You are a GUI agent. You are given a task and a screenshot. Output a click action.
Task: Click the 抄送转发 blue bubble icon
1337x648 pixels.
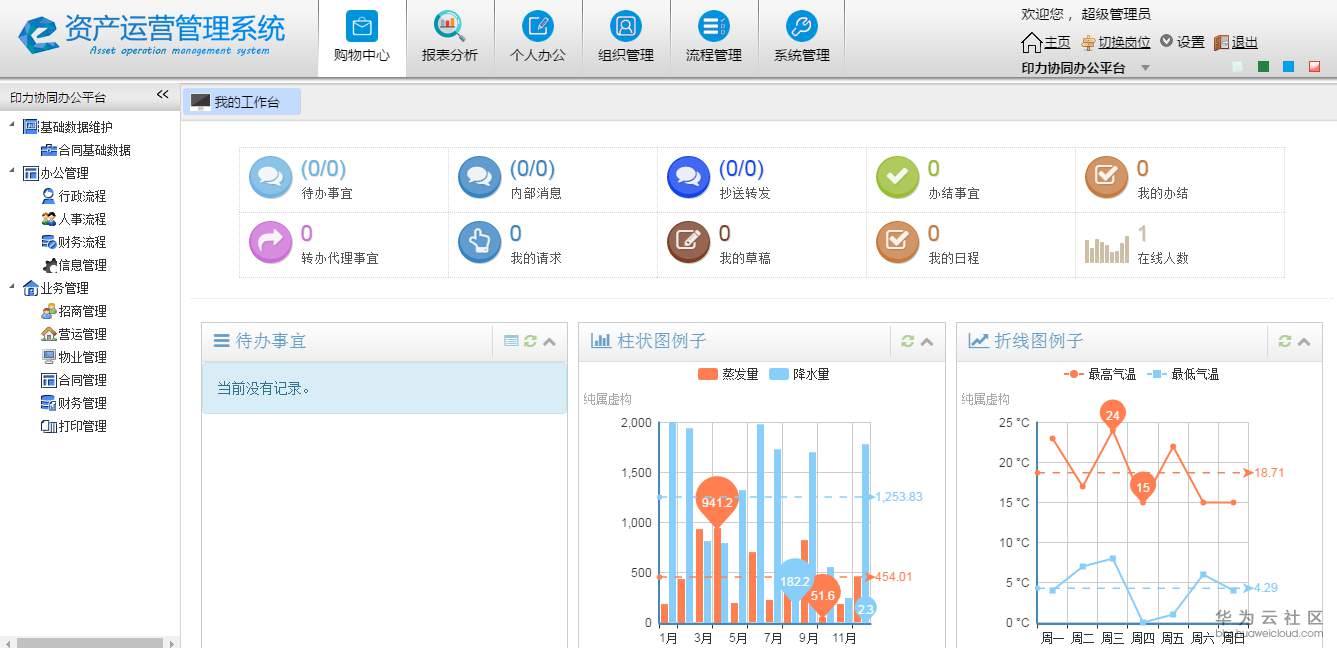(x=688, y=178)
